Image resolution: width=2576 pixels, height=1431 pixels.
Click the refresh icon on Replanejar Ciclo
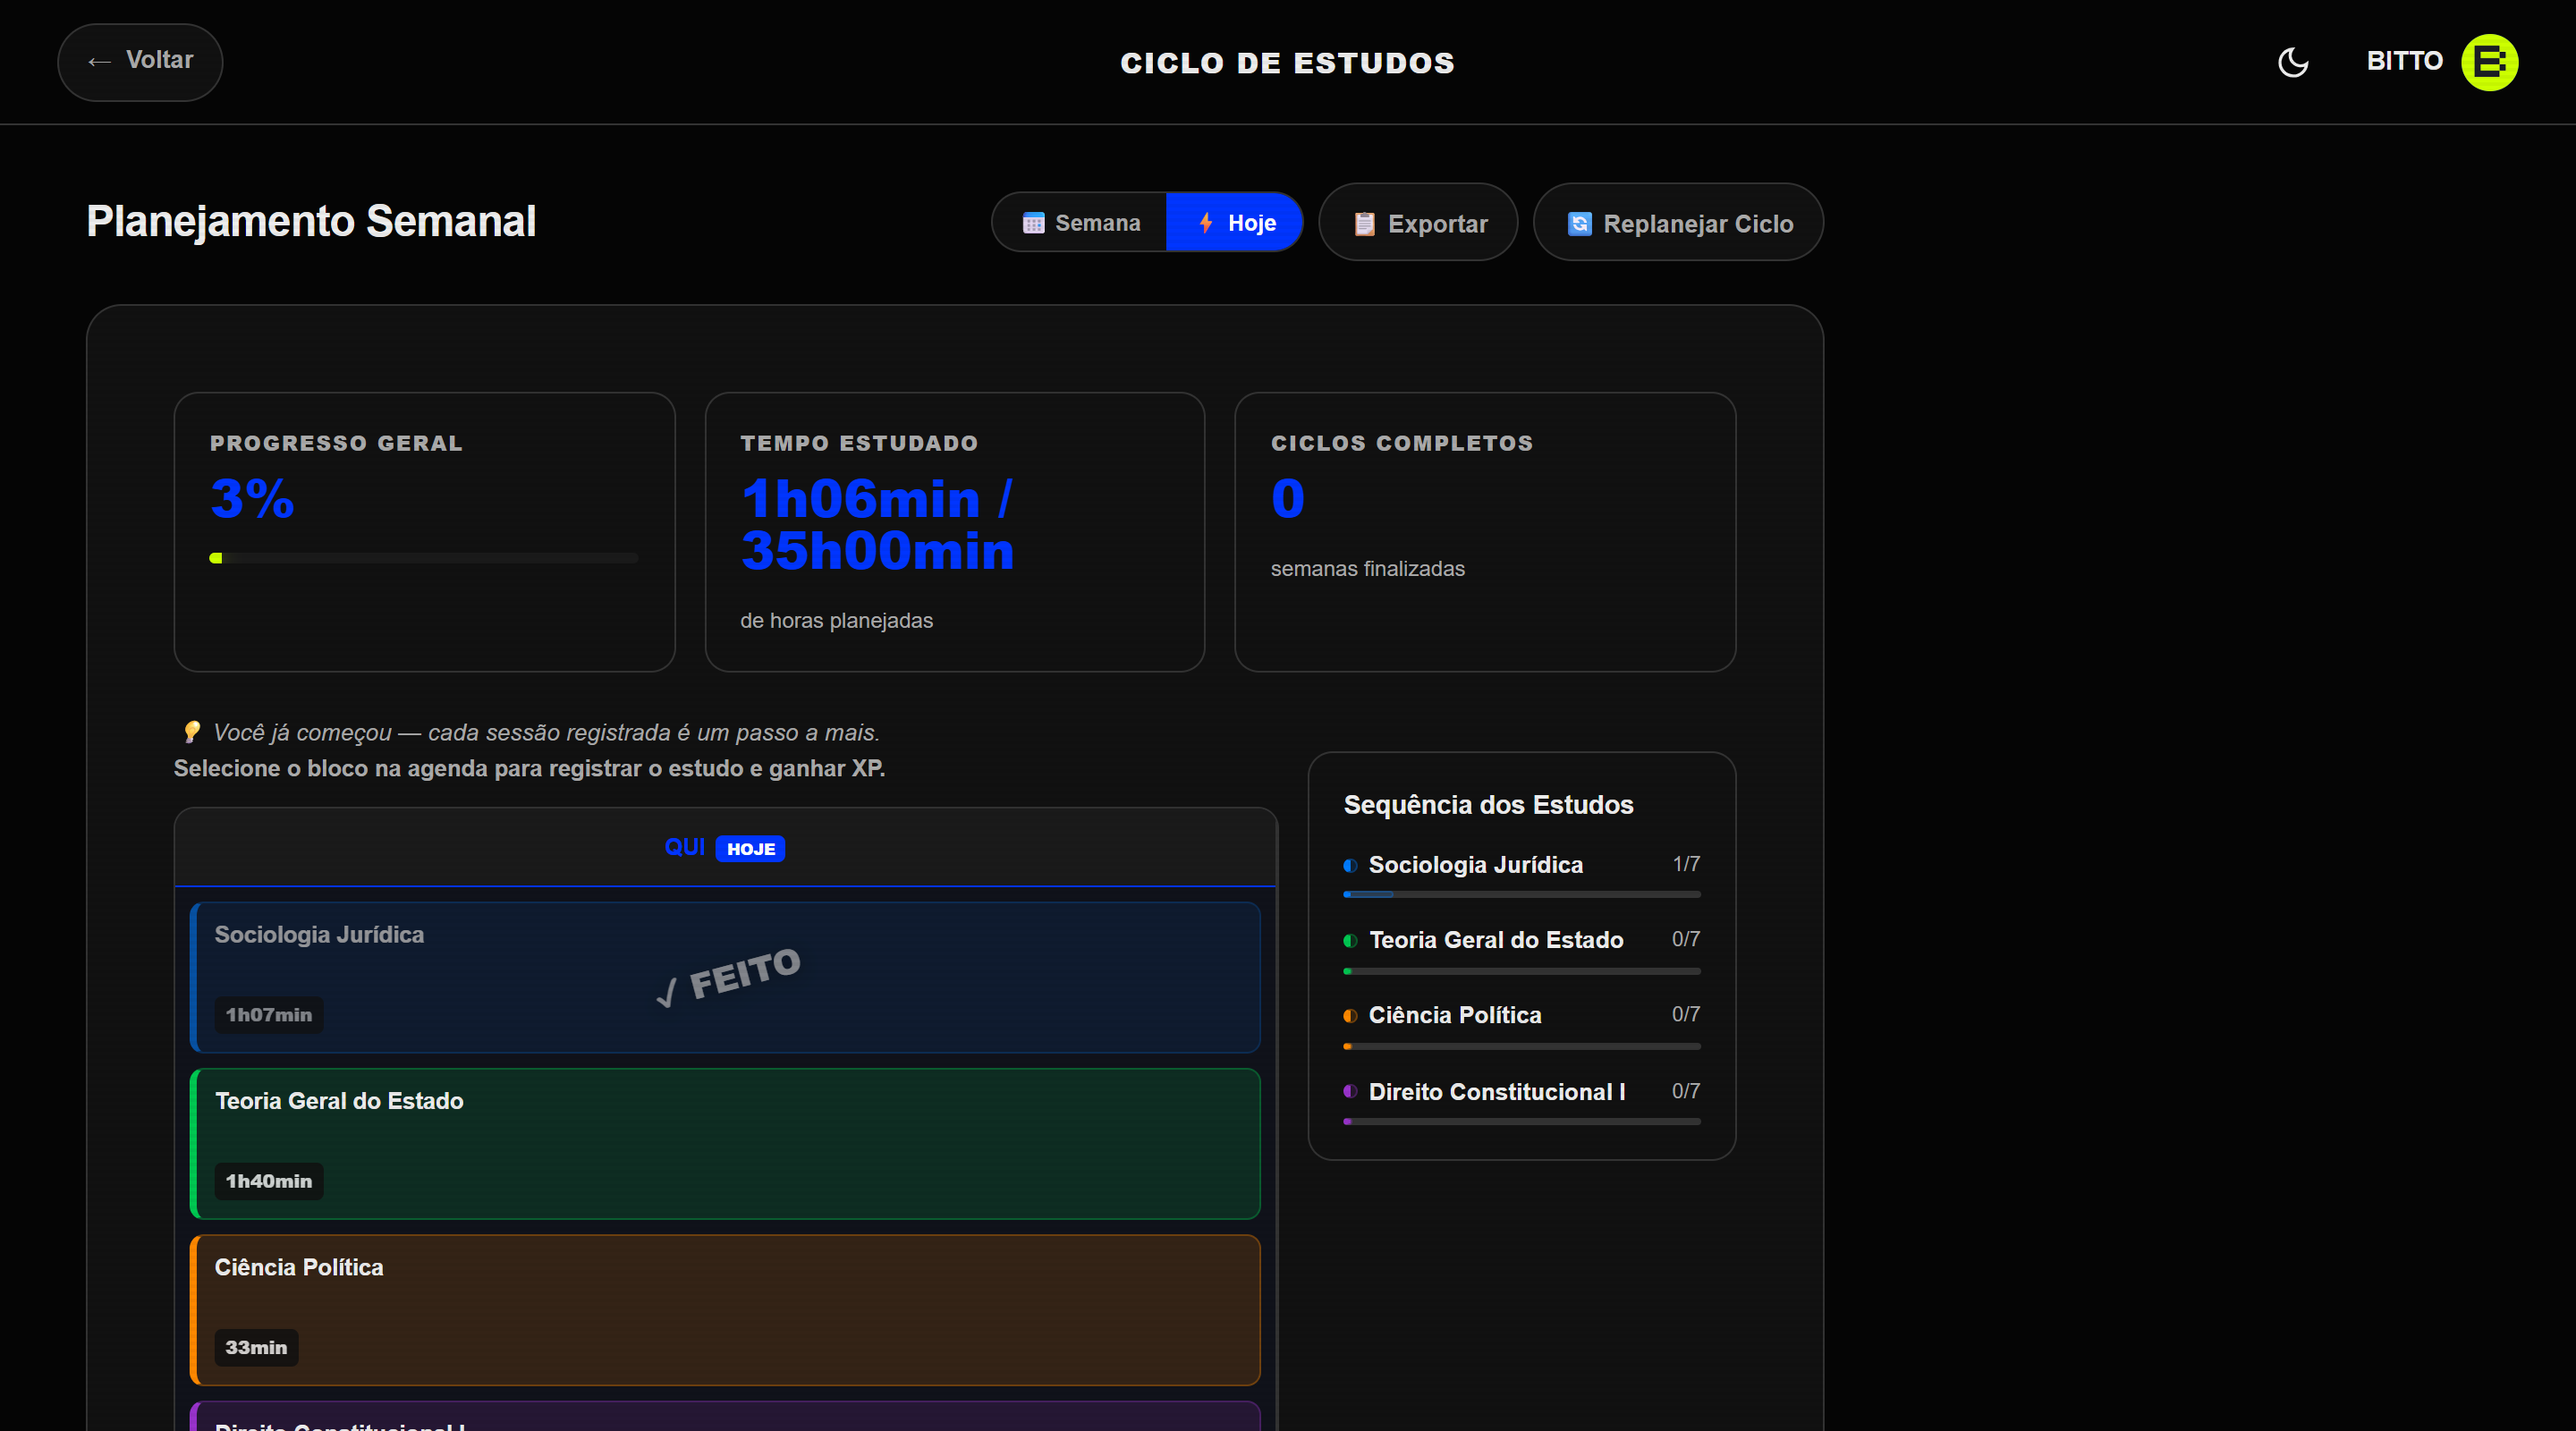(x=1579, y=223)
